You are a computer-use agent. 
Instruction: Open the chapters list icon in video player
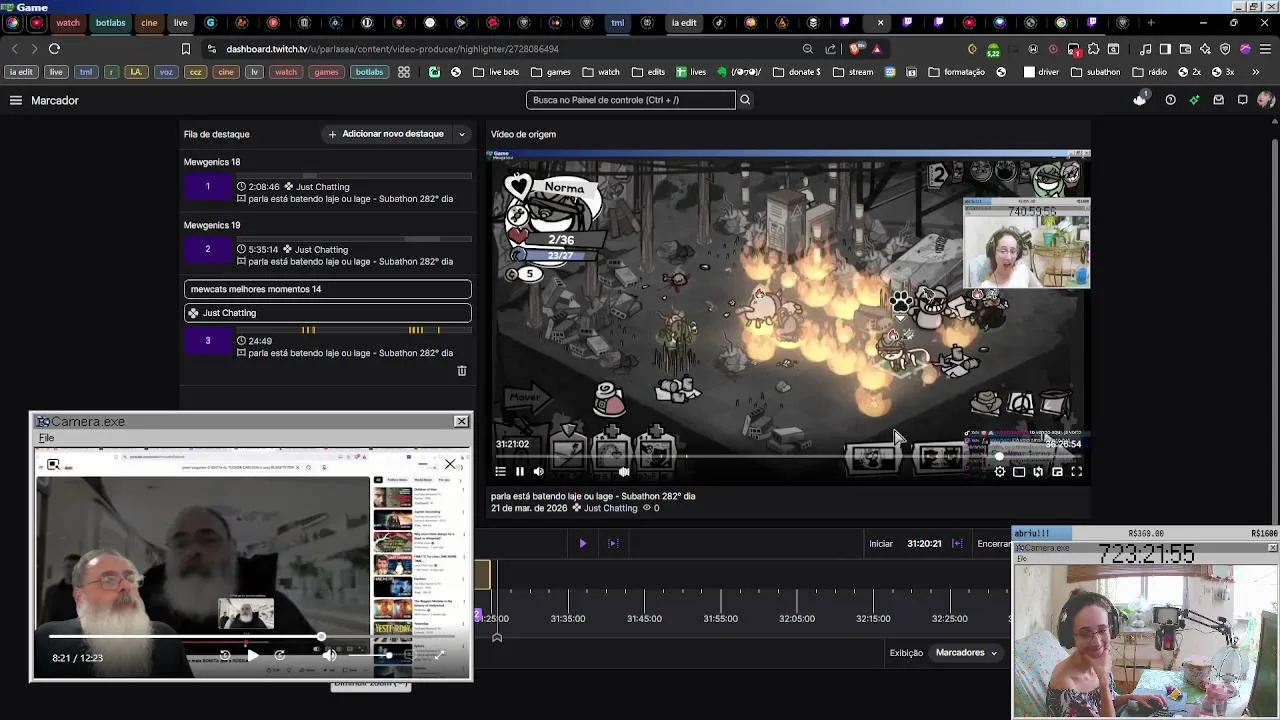pyautogui.click(x=501, y=472)
